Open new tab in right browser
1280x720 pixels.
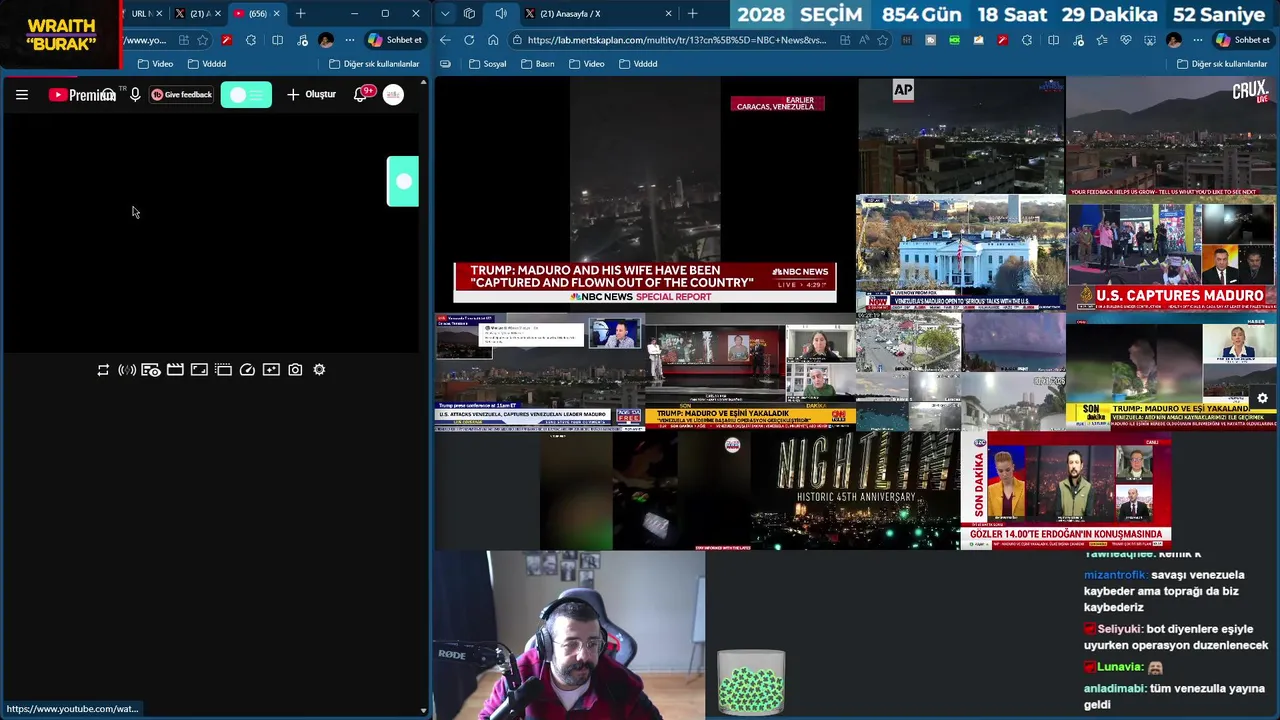[x=692, y=13]
